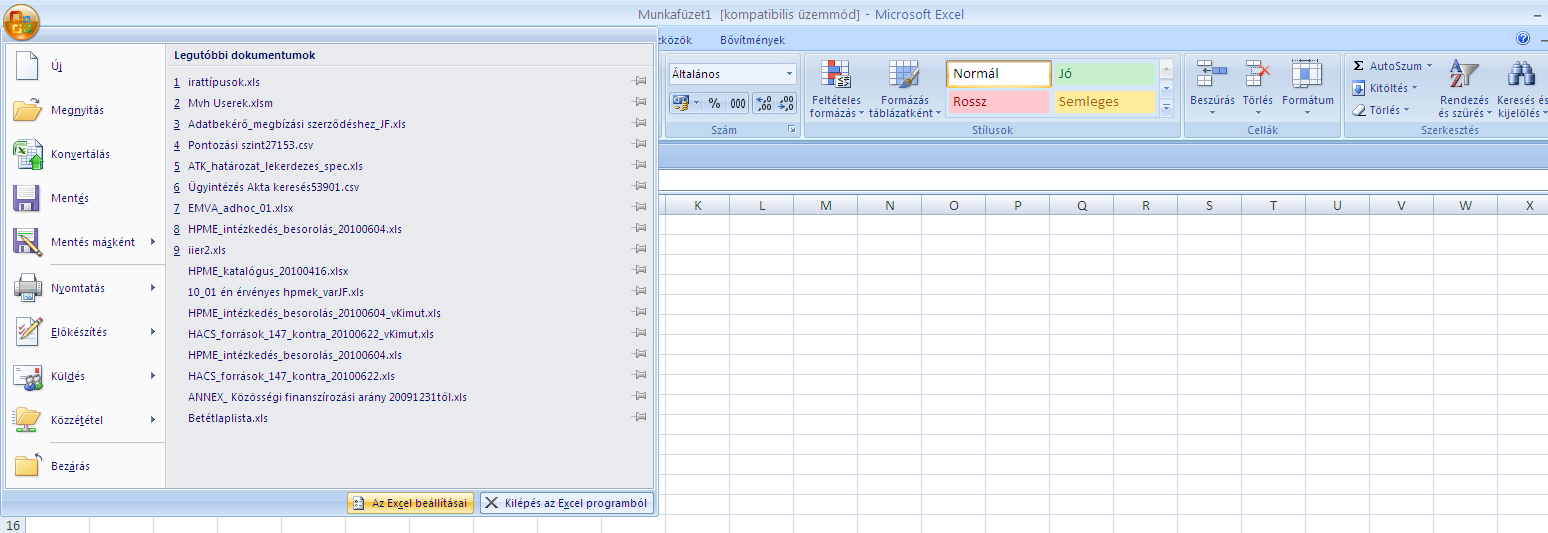Image resolution: width=1548 pixels, height=533 pixels.
Task: Open the Általános number format dropdown
Action: click(789, 74)
